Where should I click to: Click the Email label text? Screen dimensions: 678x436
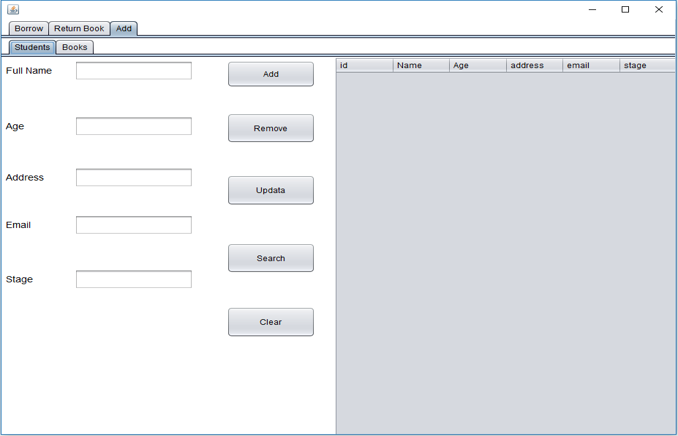click(18, 225)
